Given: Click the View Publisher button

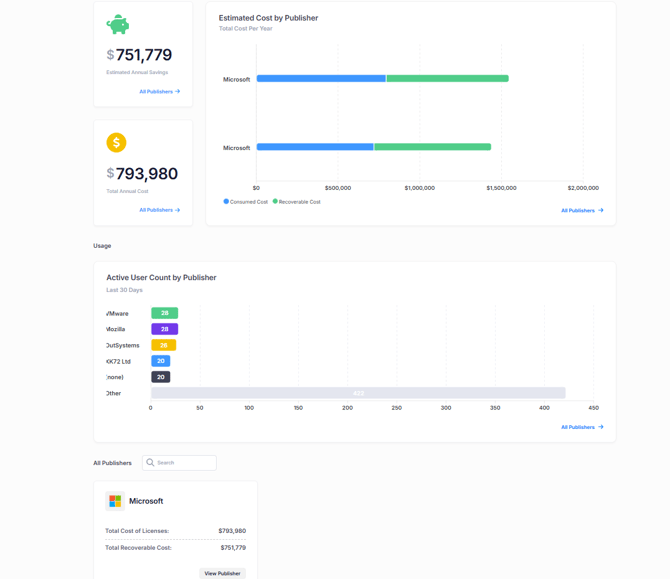Looking at the screenshot, I should pos(222,573).
